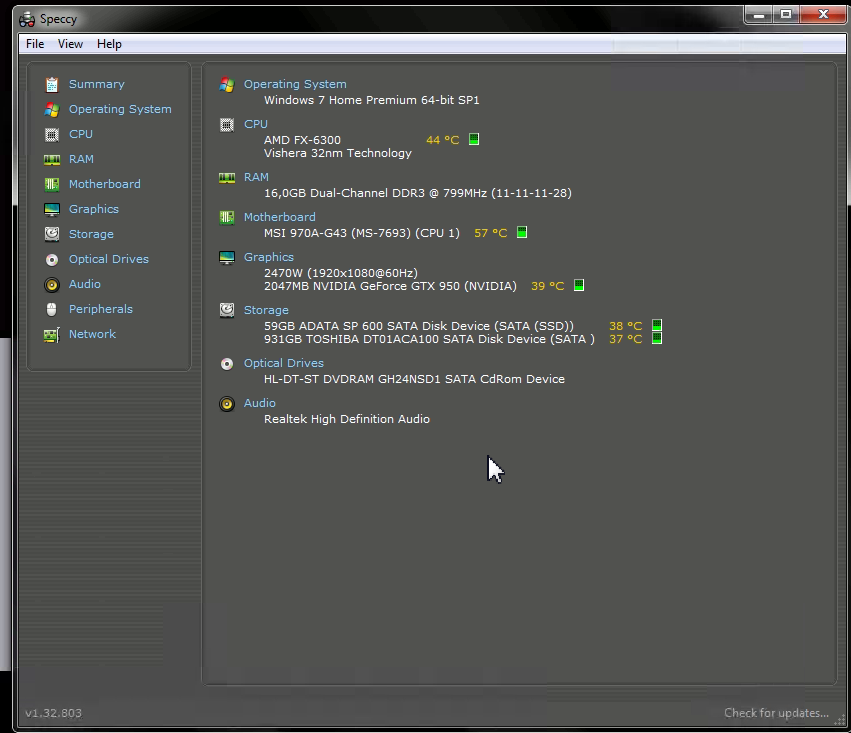The image size is (851, 733).
Task: Open the Audio heading link in summary
Action: point(259,403)
